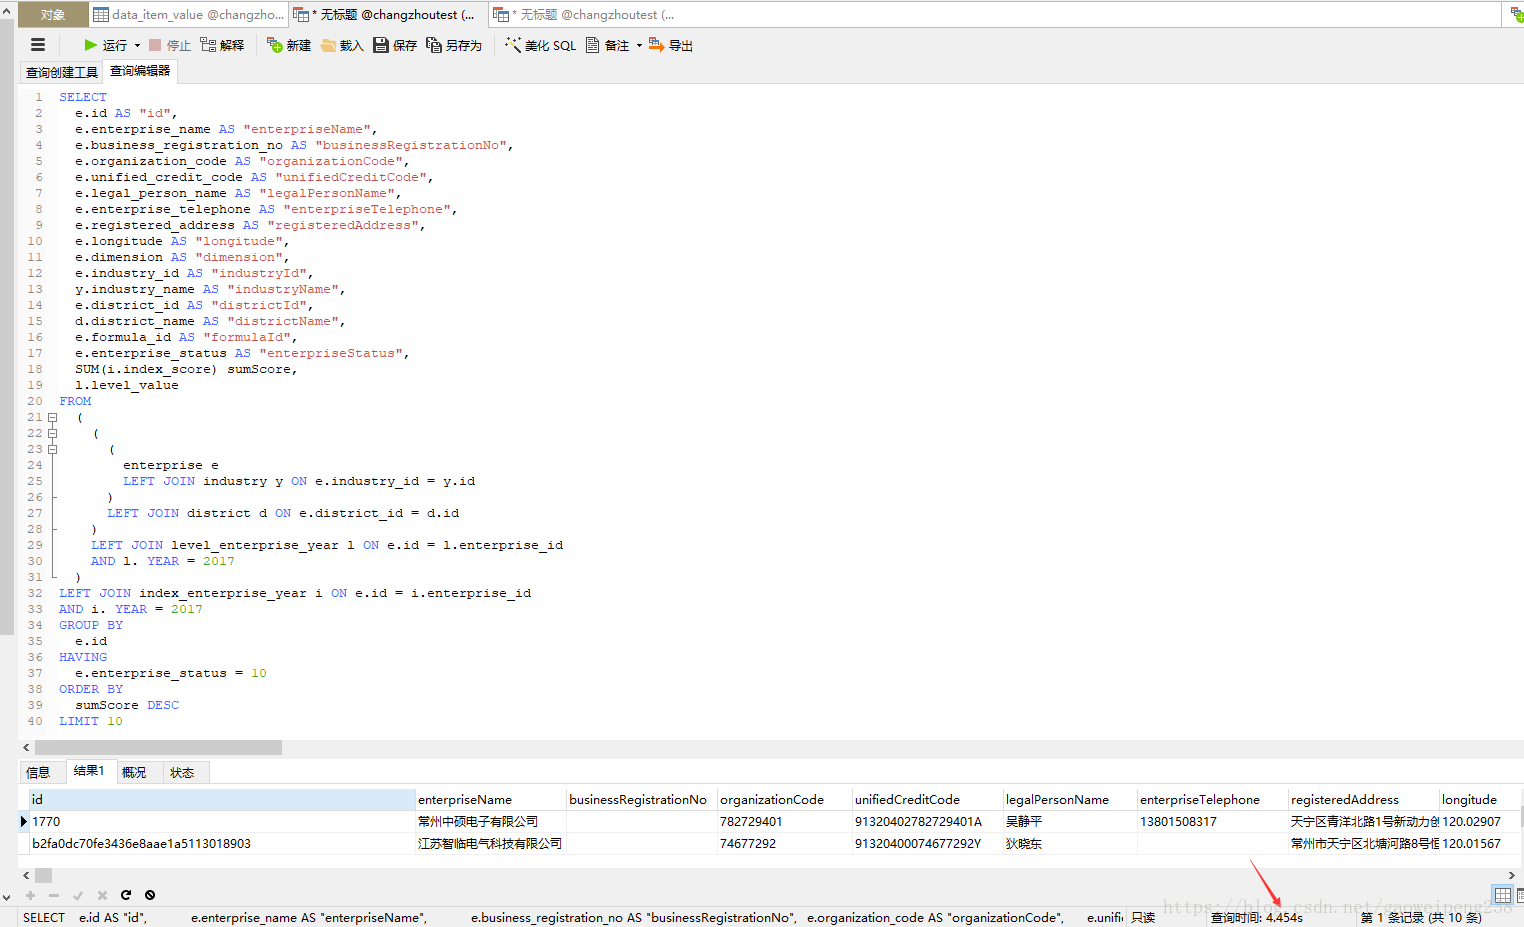
Task: Click results grid scroll-right arrow
Action: tap(1511, 875)
